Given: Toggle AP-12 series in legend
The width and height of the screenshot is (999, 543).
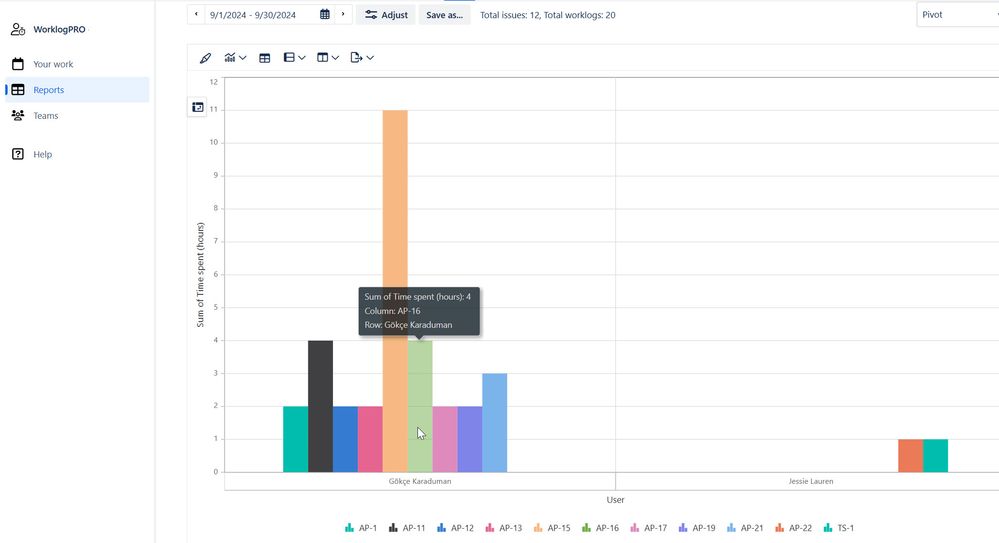Looking at the screenshot, I should (456, 528).
